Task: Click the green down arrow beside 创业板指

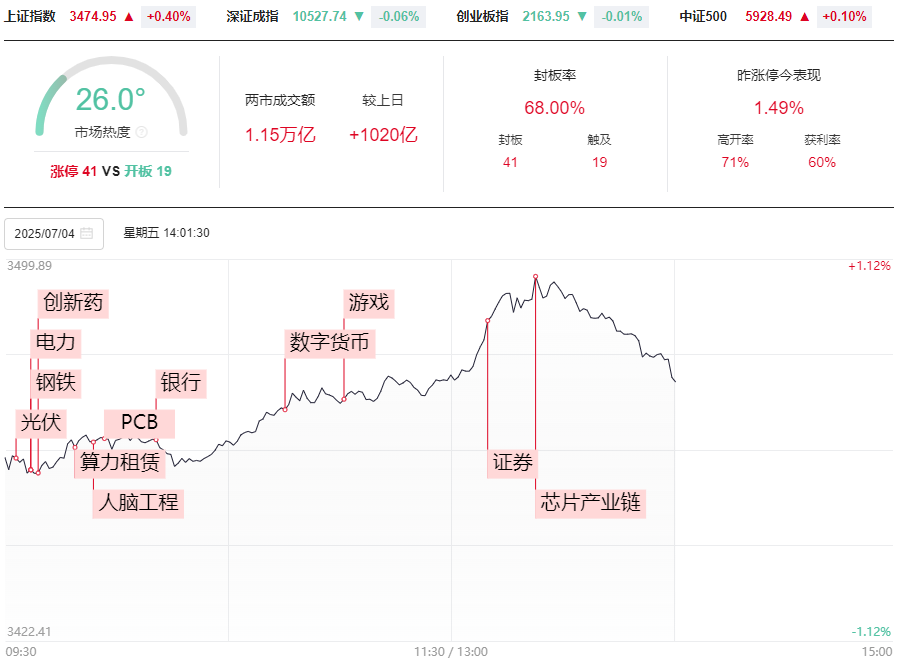Action: 581,17
